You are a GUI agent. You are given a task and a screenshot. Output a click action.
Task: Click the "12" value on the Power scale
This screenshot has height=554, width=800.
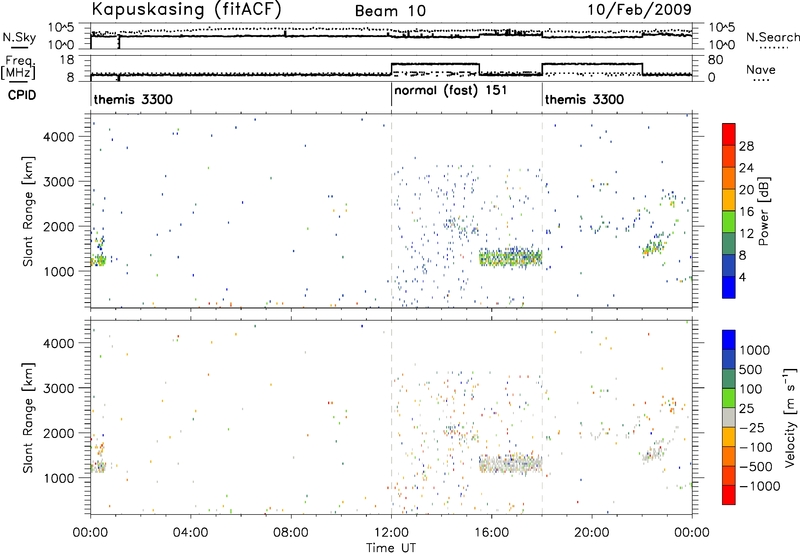pos(746,234)
